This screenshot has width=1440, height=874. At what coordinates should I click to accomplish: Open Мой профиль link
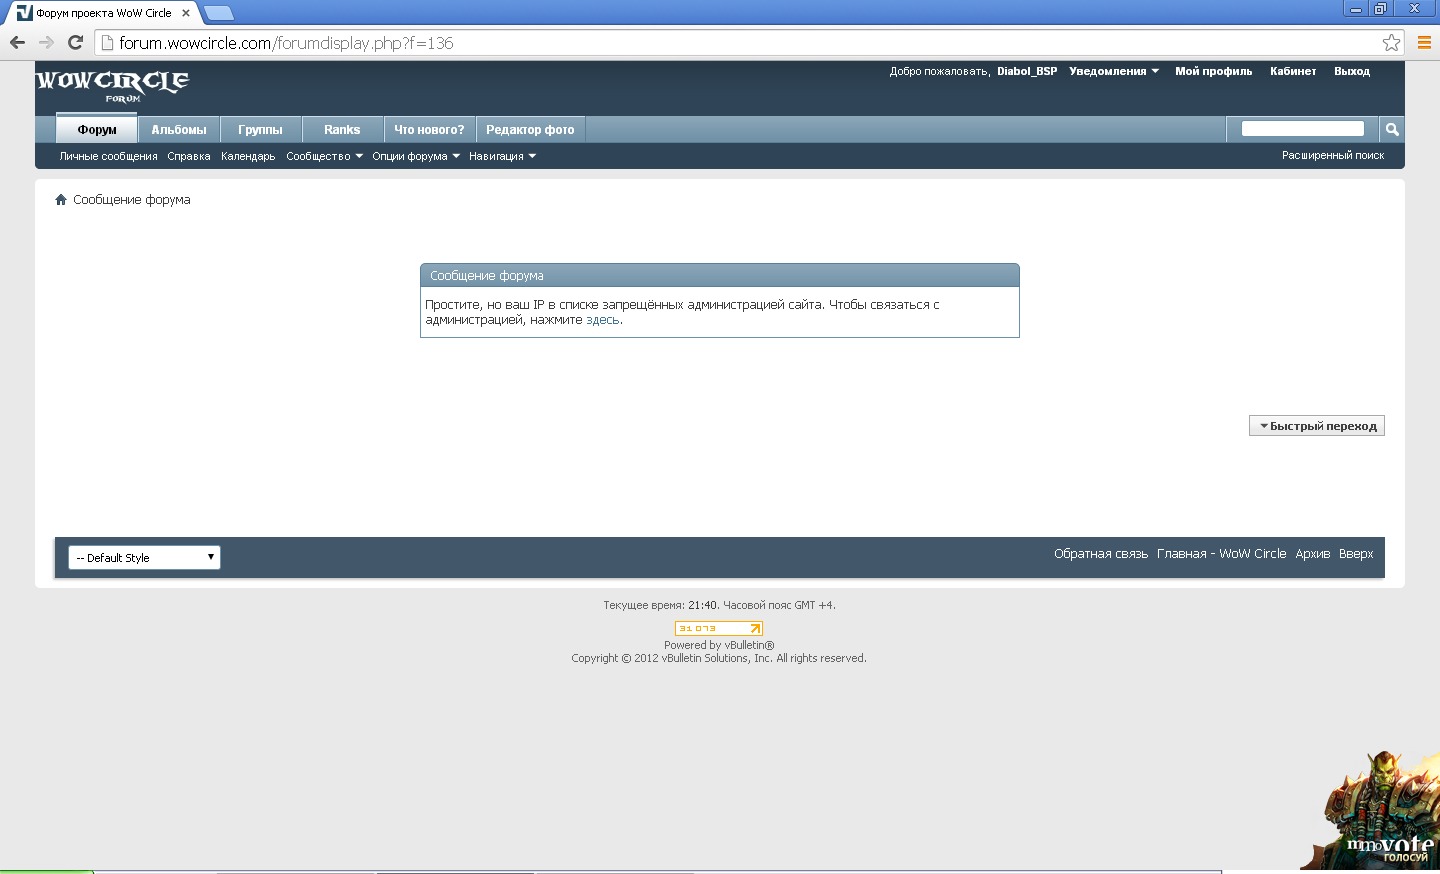click(x=1213, y=71)
